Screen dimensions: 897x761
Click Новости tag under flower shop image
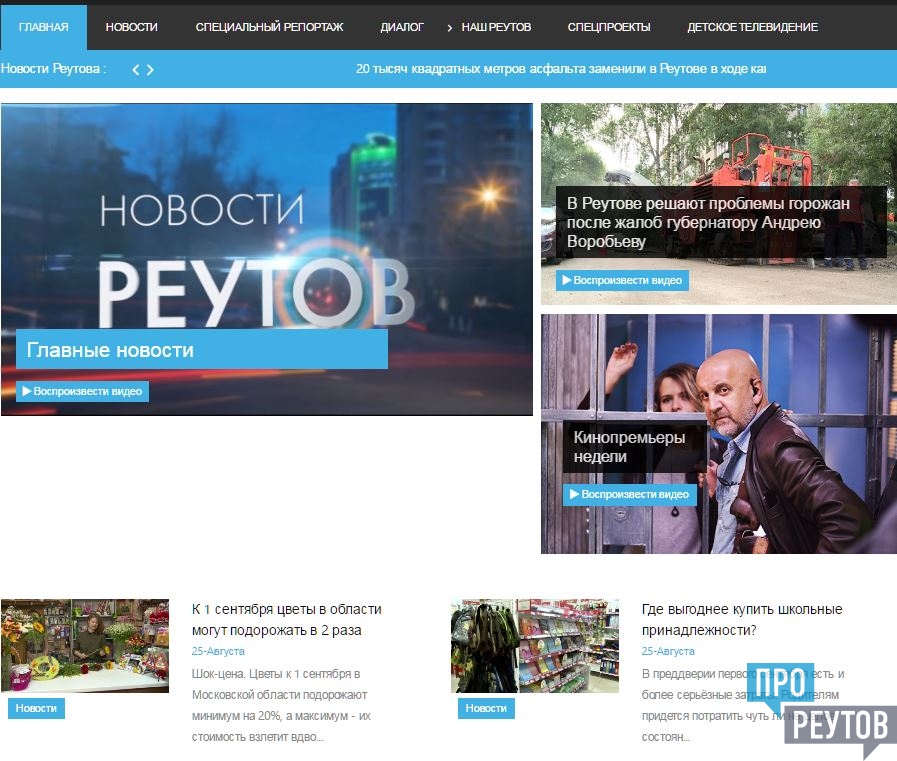36,708
